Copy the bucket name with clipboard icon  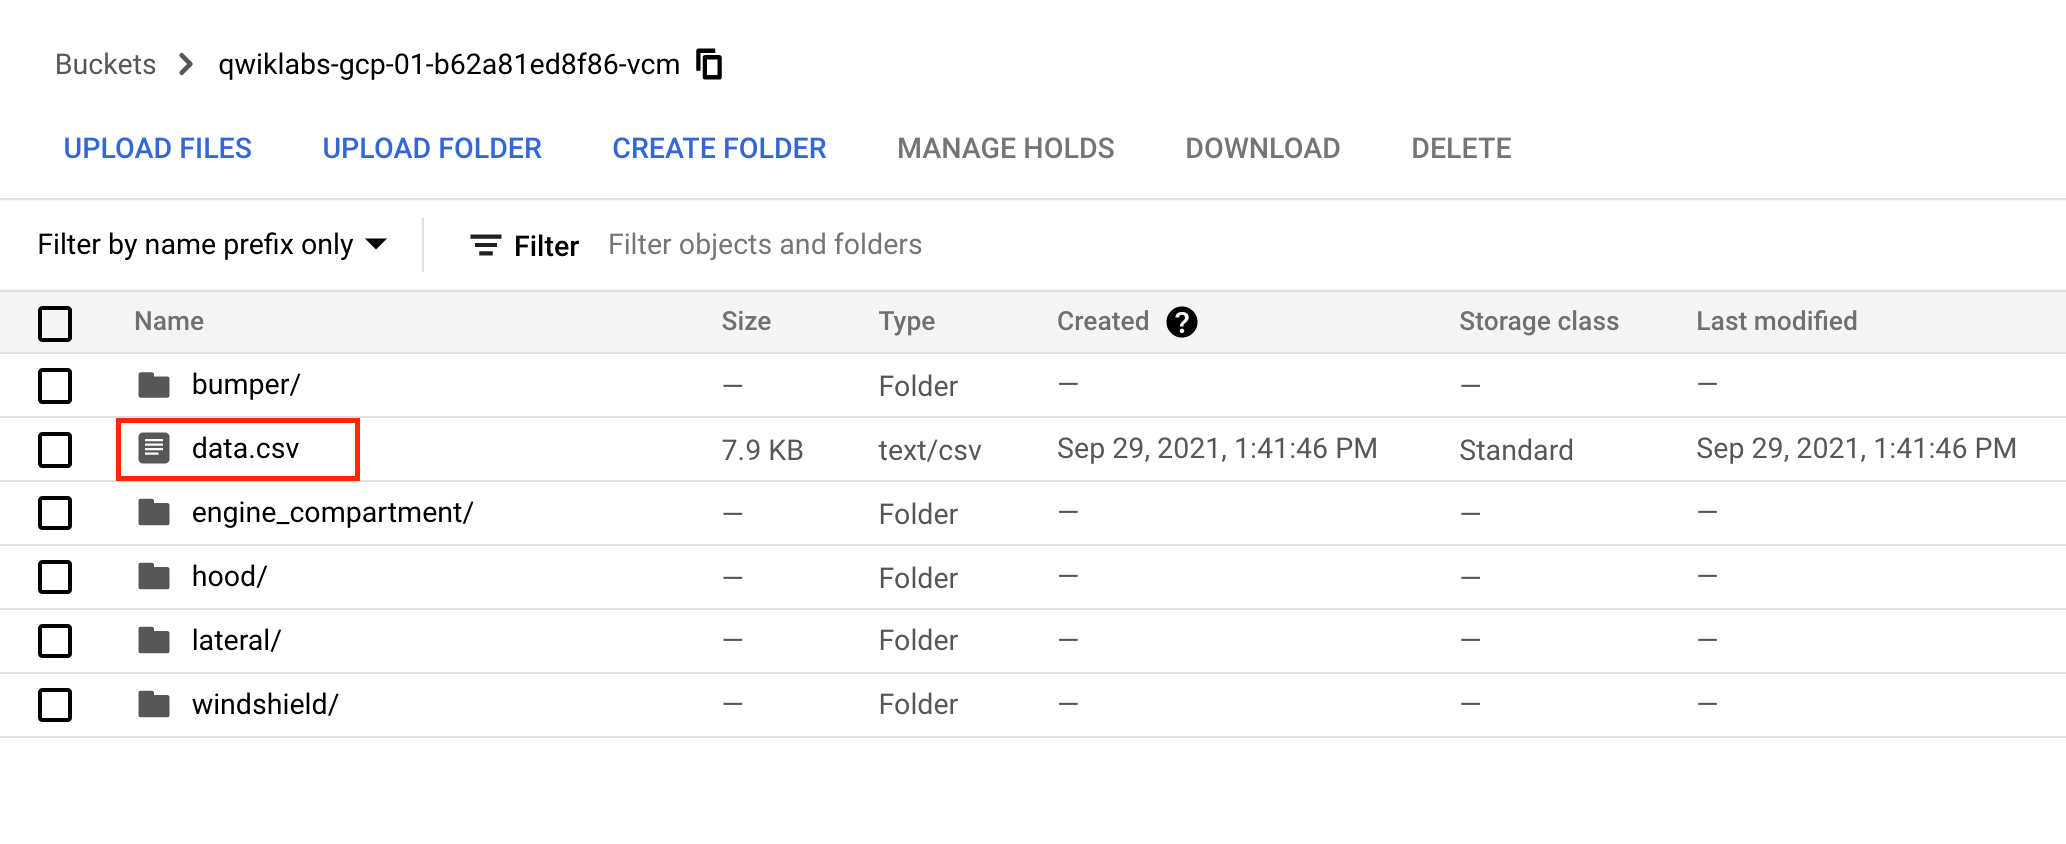click(x=709, y=64)
